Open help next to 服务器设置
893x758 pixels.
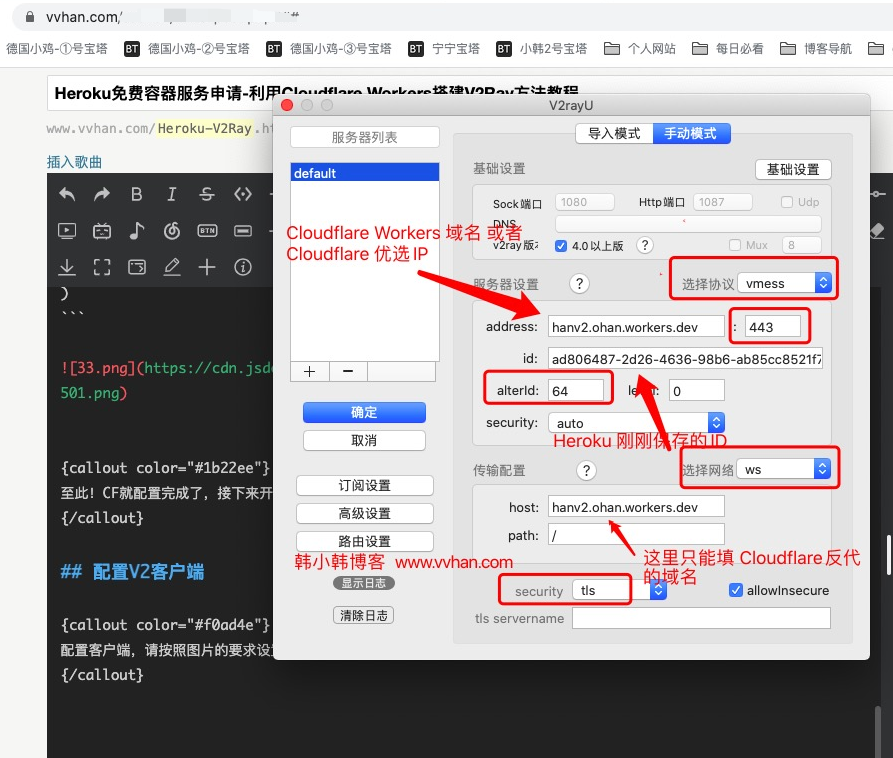579,284
